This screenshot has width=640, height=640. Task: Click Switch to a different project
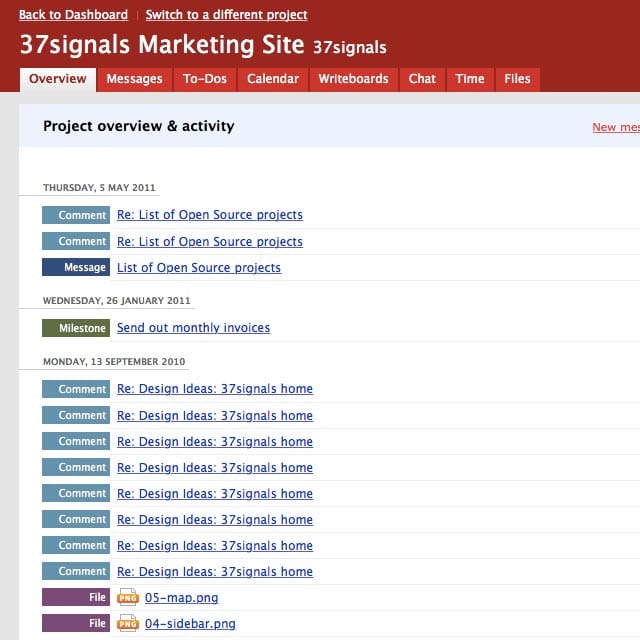click(226, 15)
